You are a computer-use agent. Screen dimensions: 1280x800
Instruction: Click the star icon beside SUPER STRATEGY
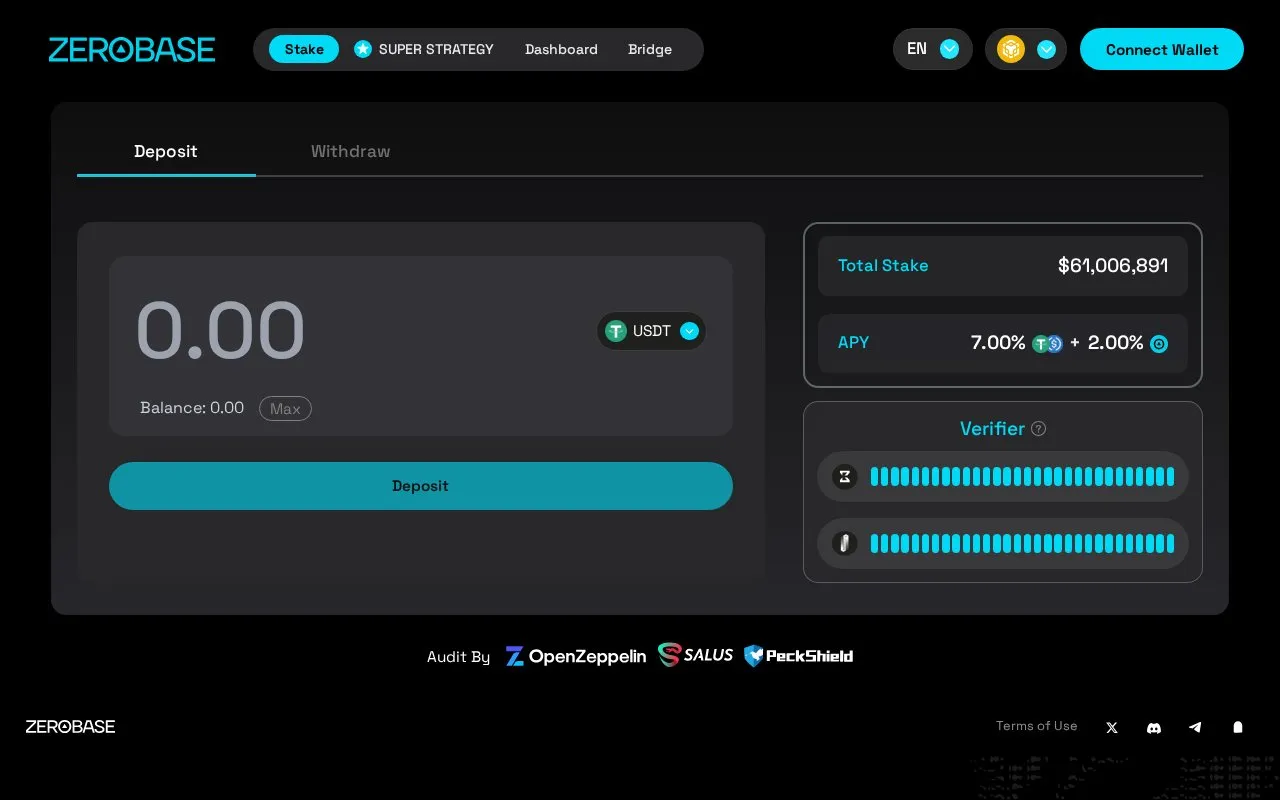(x=363, y=49)
